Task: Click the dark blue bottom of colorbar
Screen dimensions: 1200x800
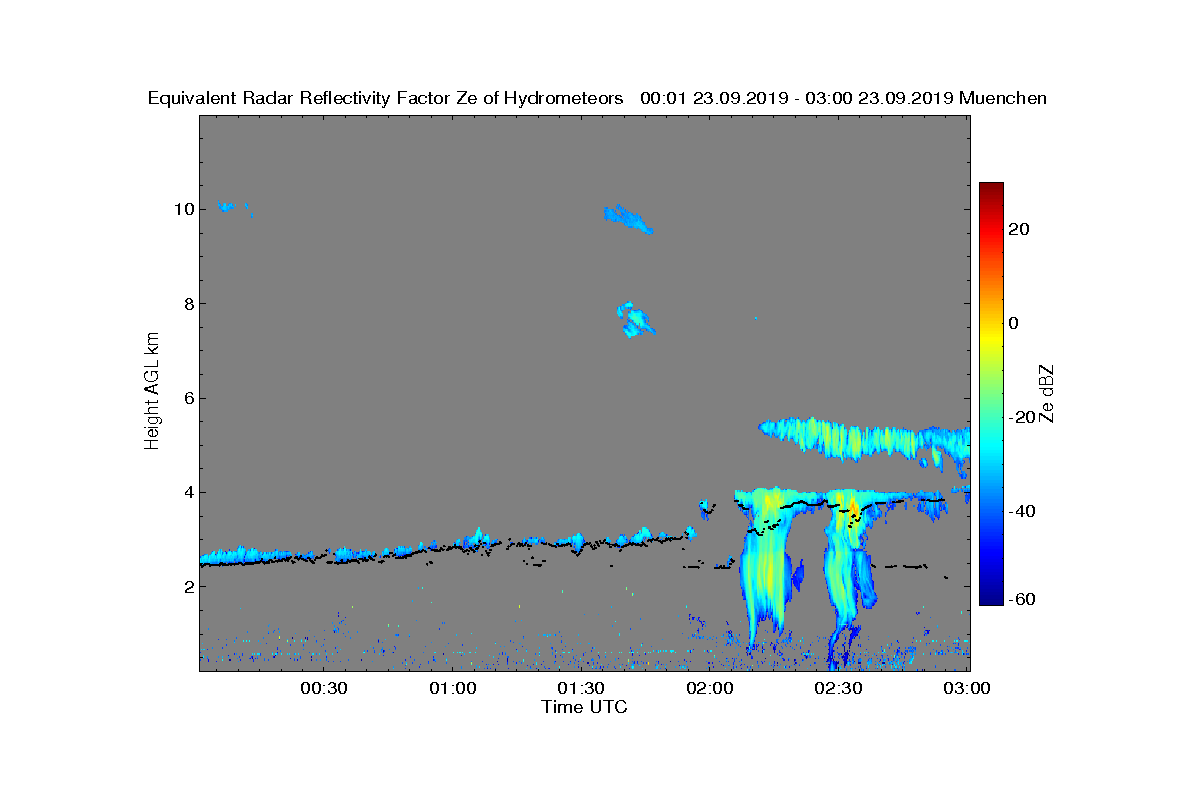Action: 991,598
